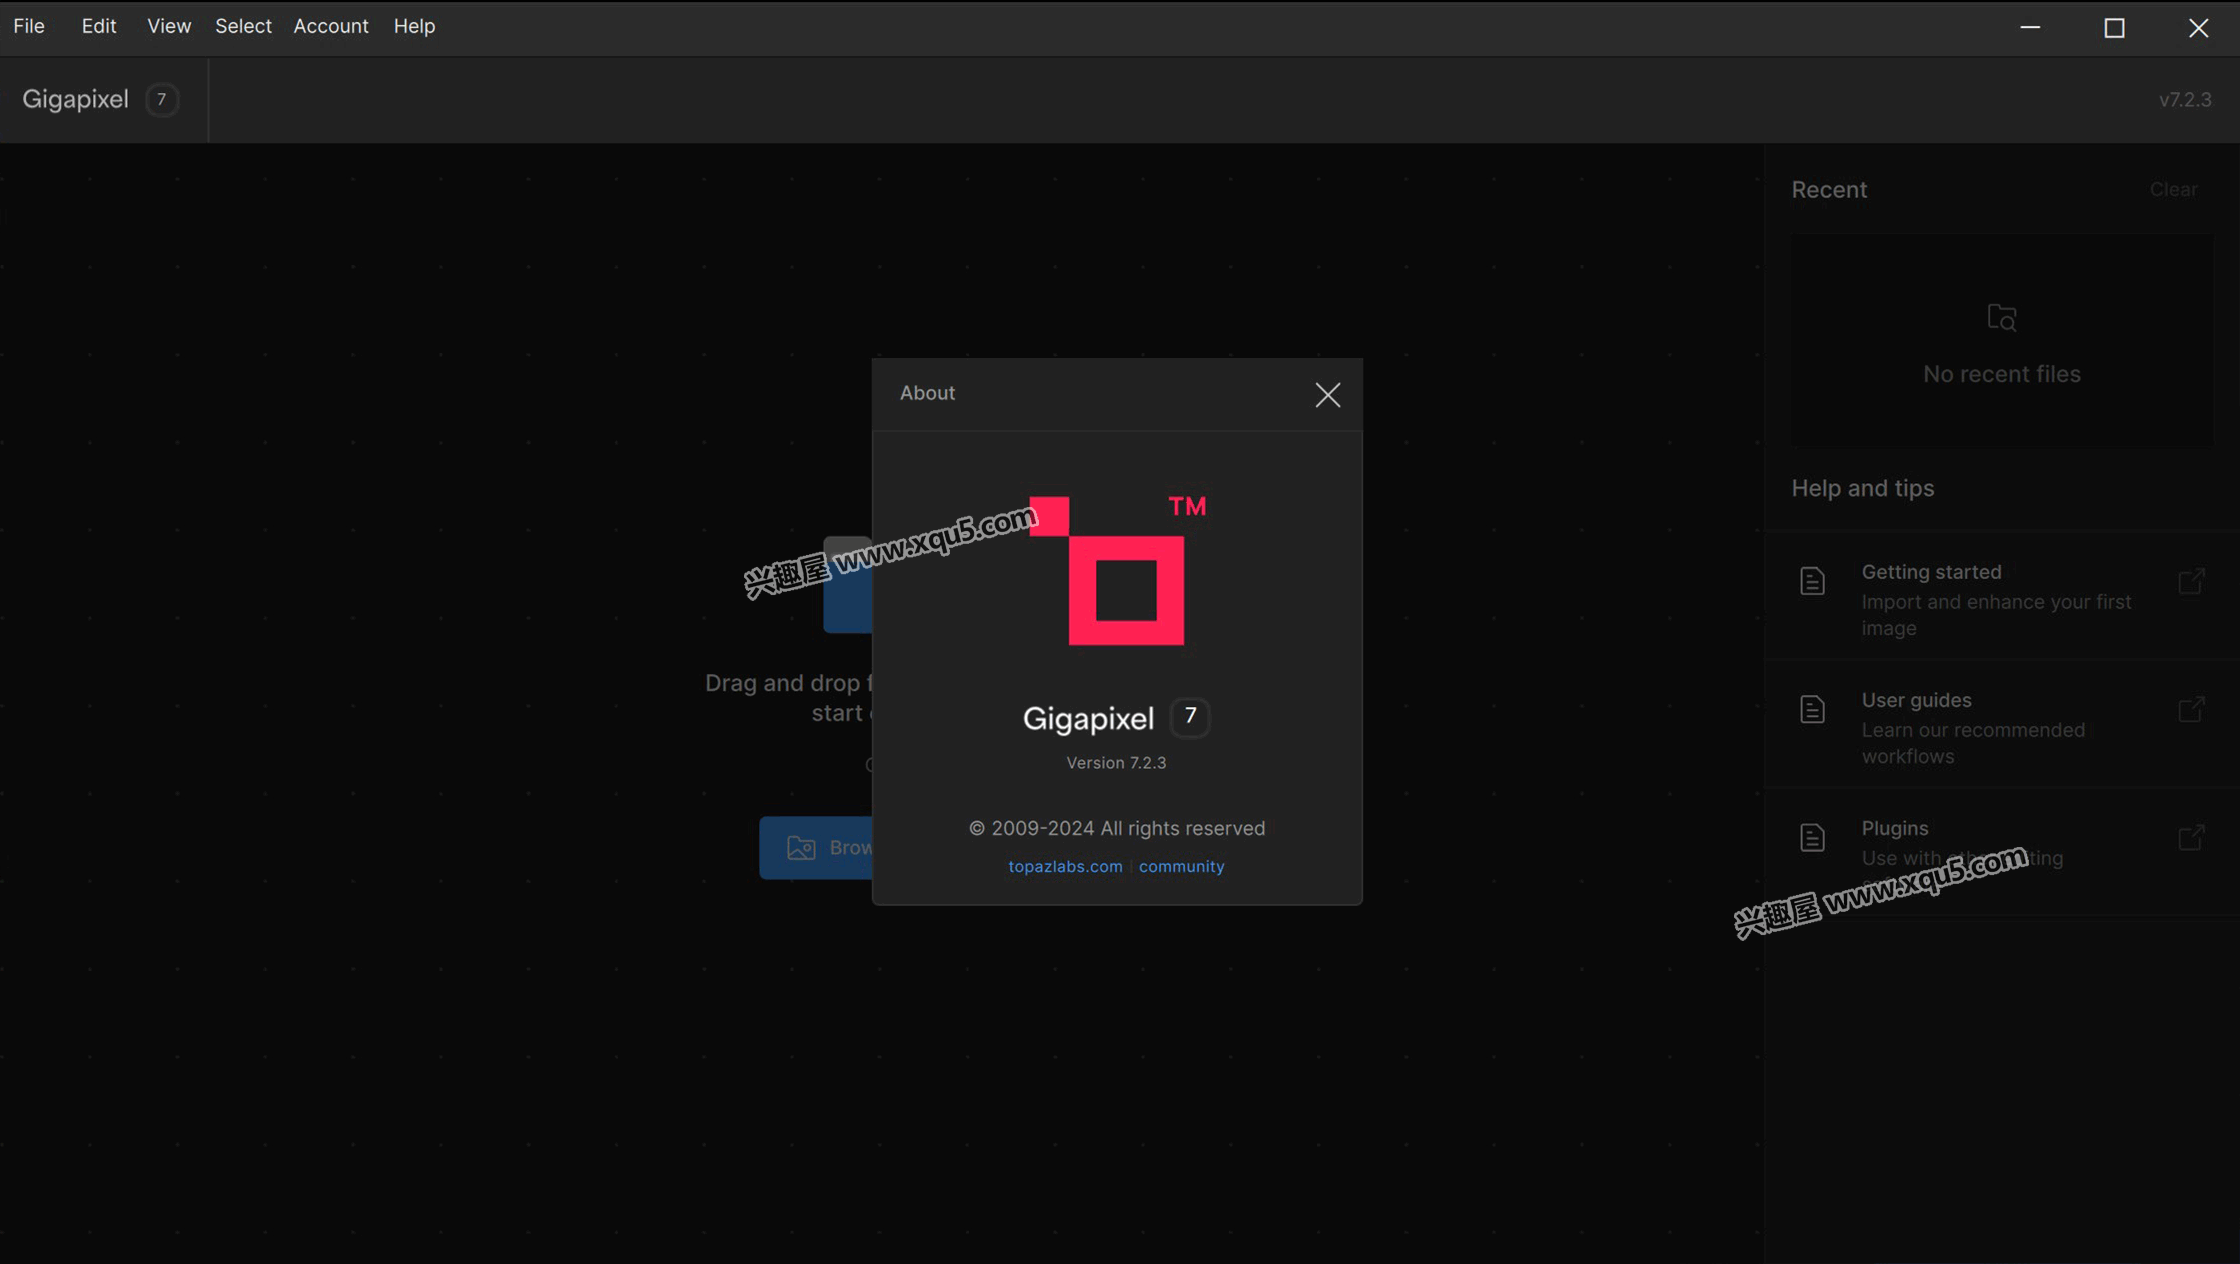Click the 7 badge next to header title
Image resolution: width=2240 pixels, height=1264 pixels.
click(x=161, y=99)
